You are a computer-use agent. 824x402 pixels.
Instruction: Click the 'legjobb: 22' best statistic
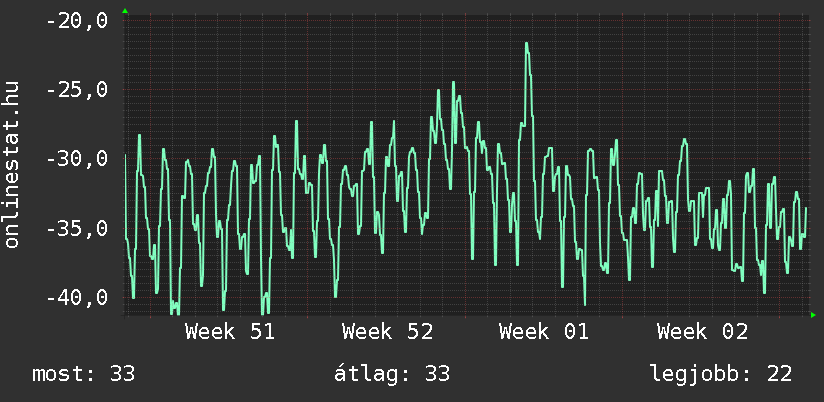click(x=720, y=374)
